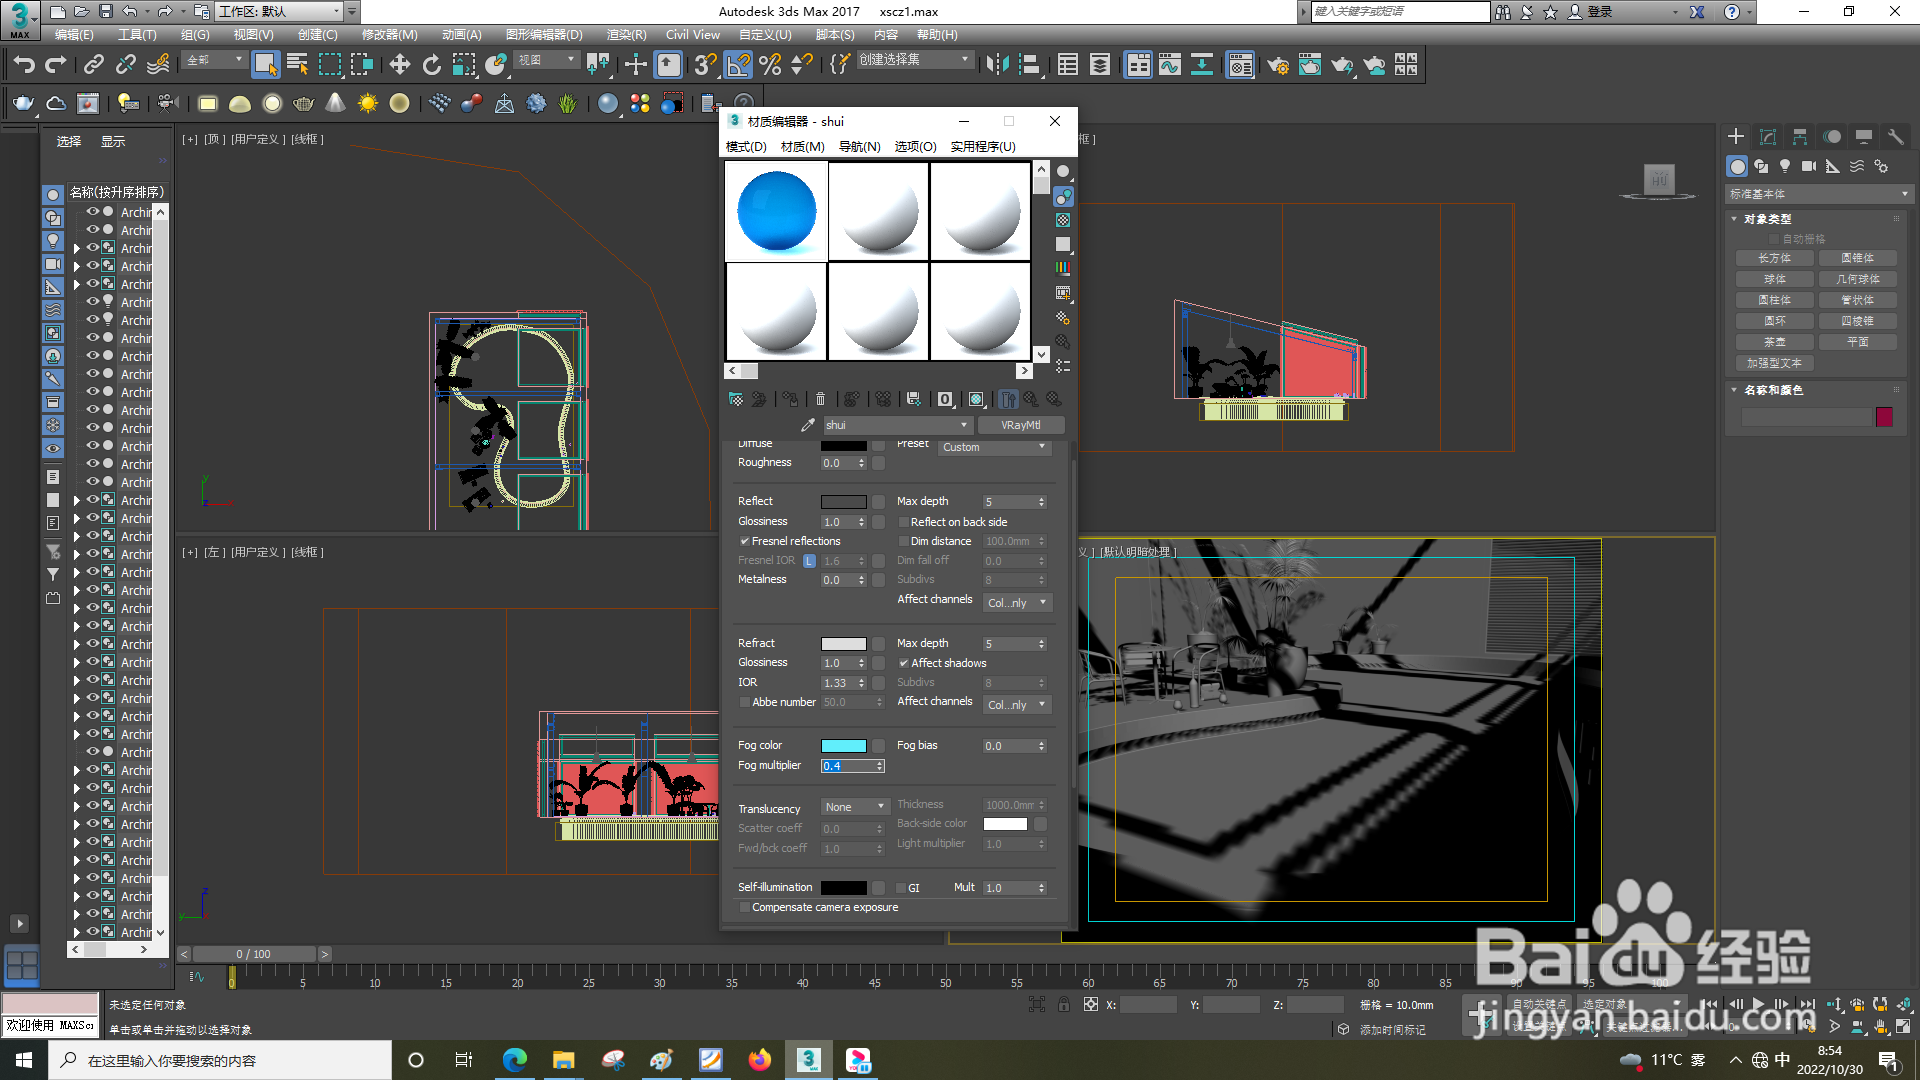Open the 模式(D) menu in material editor

pos(745,147)
